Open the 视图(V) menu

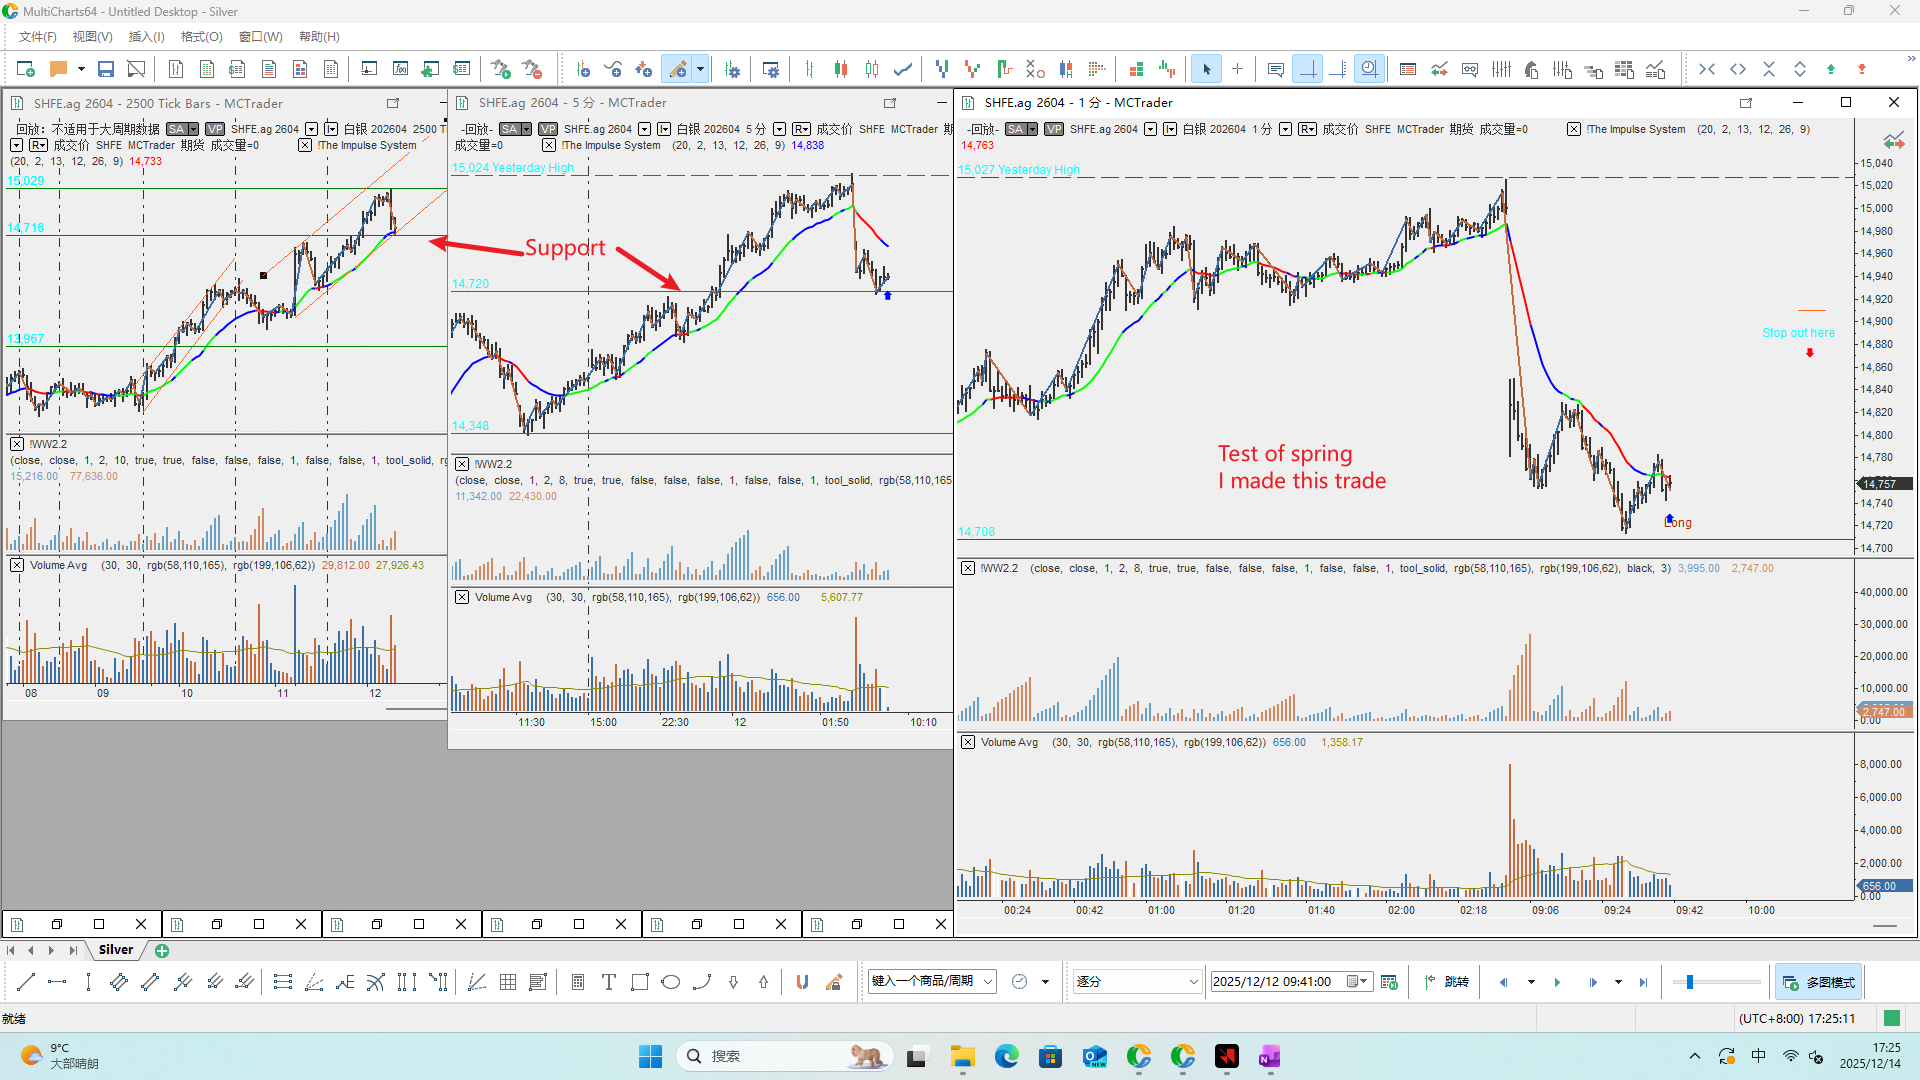tap(92, 37)
